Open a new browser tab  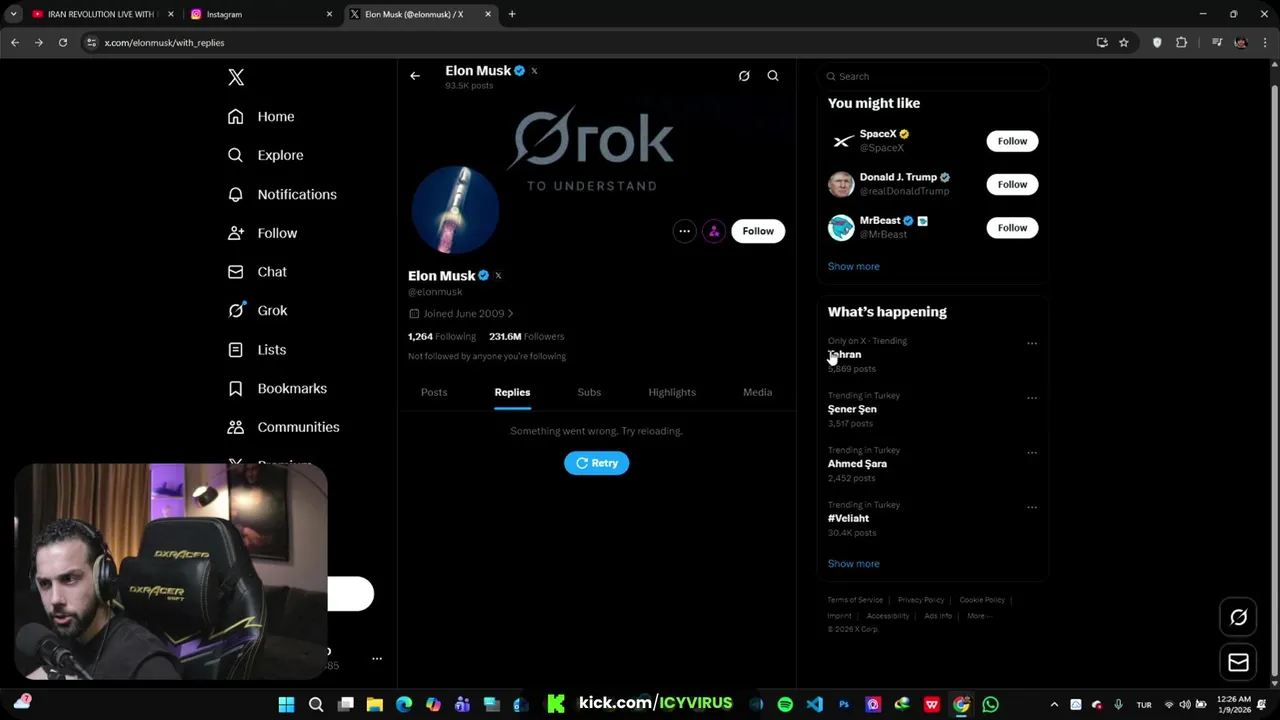tap(512, 14)
